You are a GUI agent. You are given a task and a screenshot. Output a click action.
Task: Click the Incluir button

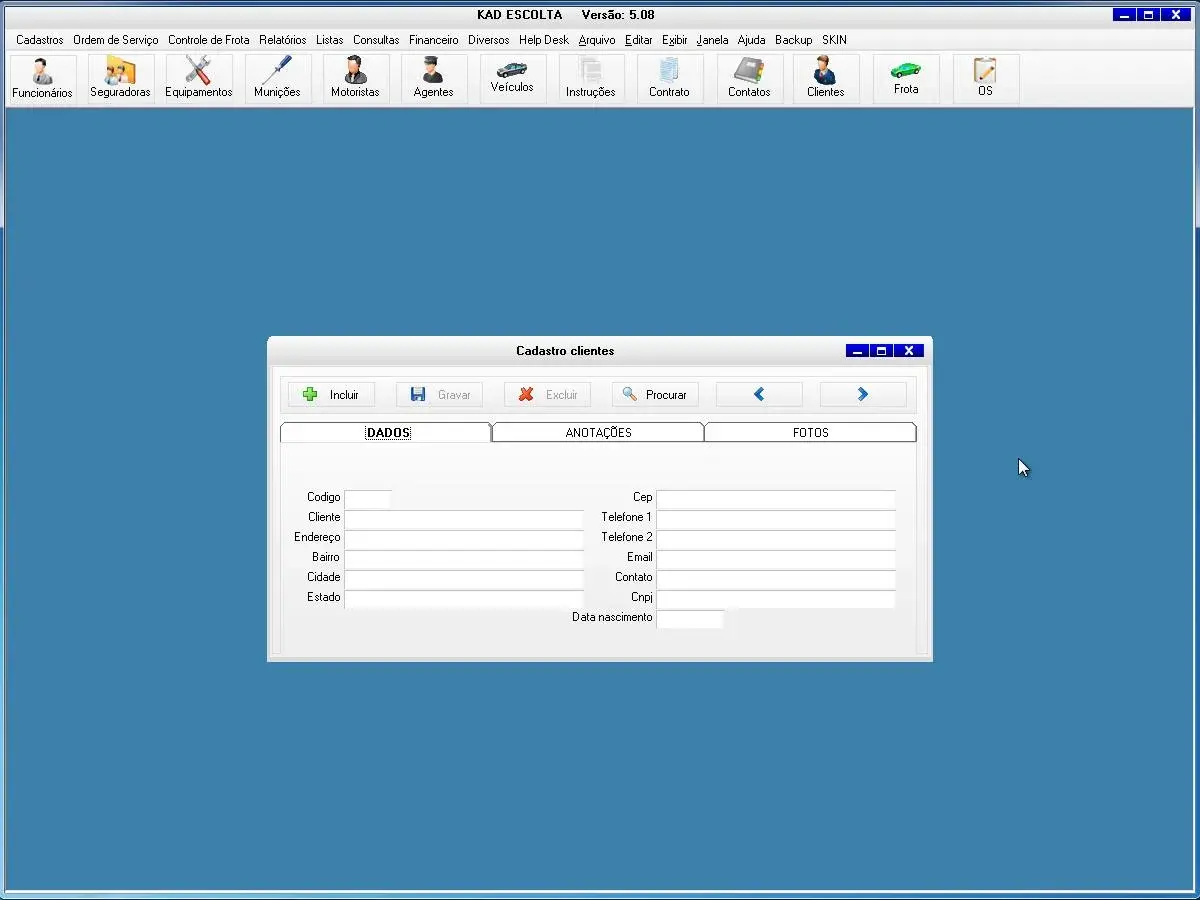pos(331,395)
